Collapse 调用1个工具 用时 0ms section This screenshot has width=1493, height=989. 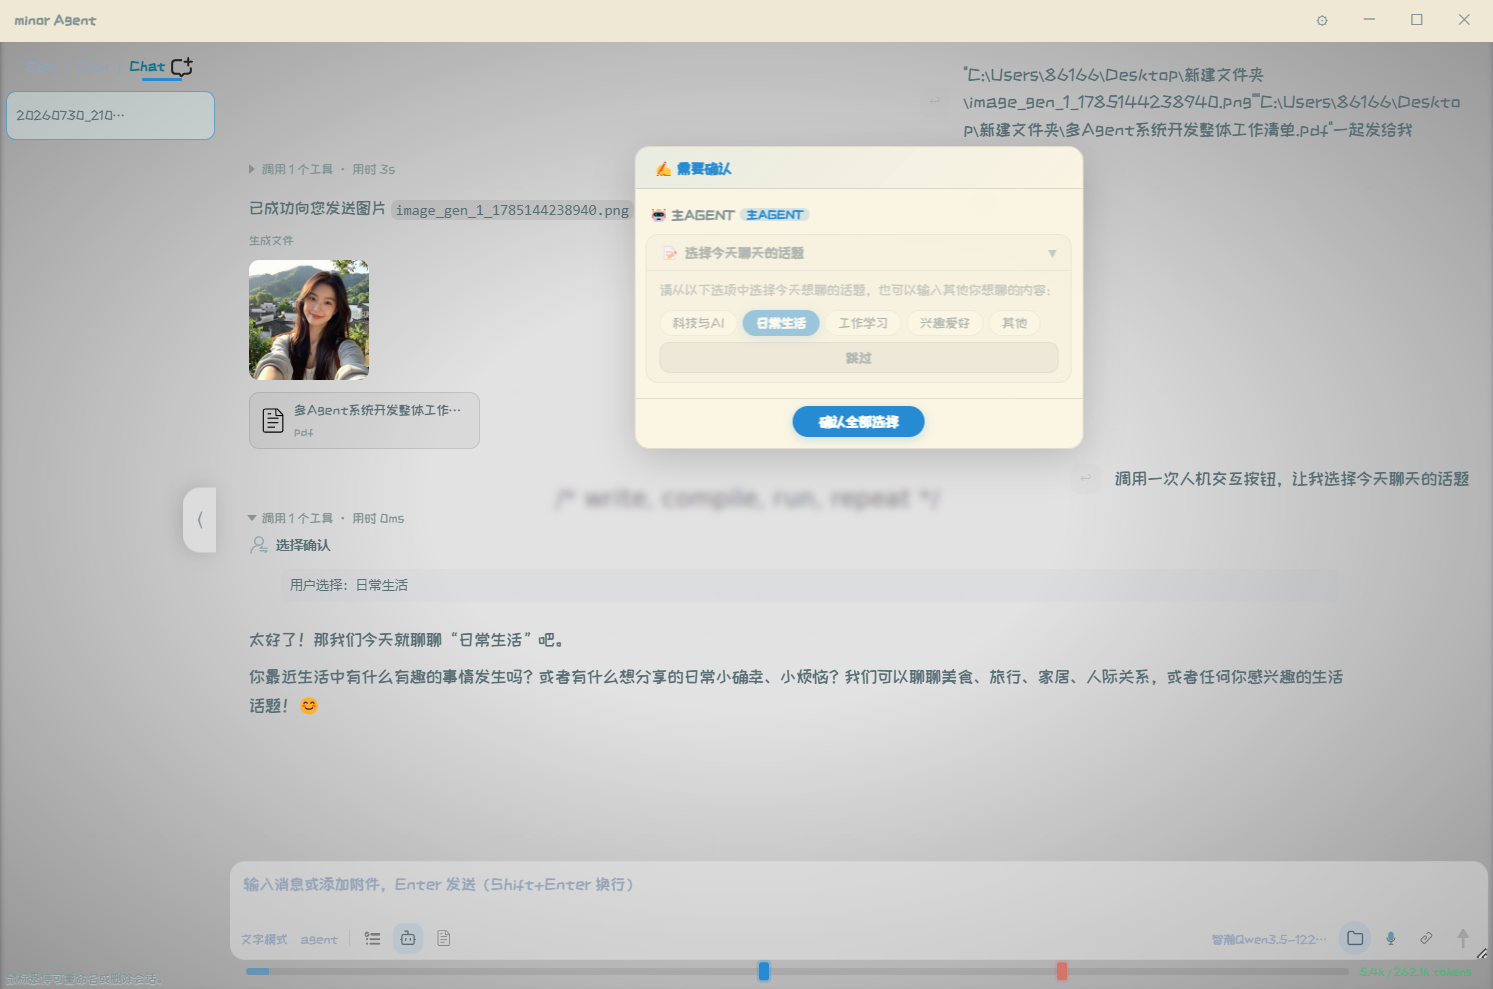click(x=326, y=518)
